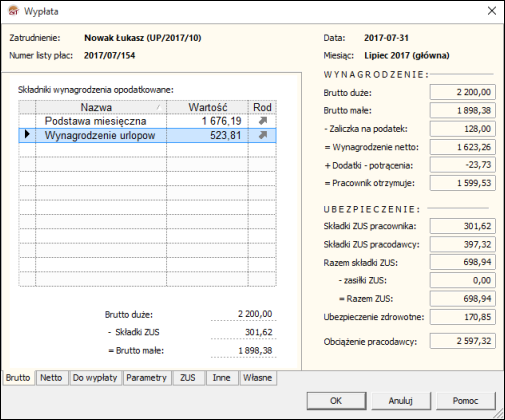Select the Podstawa miesięczna row

tap(147, 121)
